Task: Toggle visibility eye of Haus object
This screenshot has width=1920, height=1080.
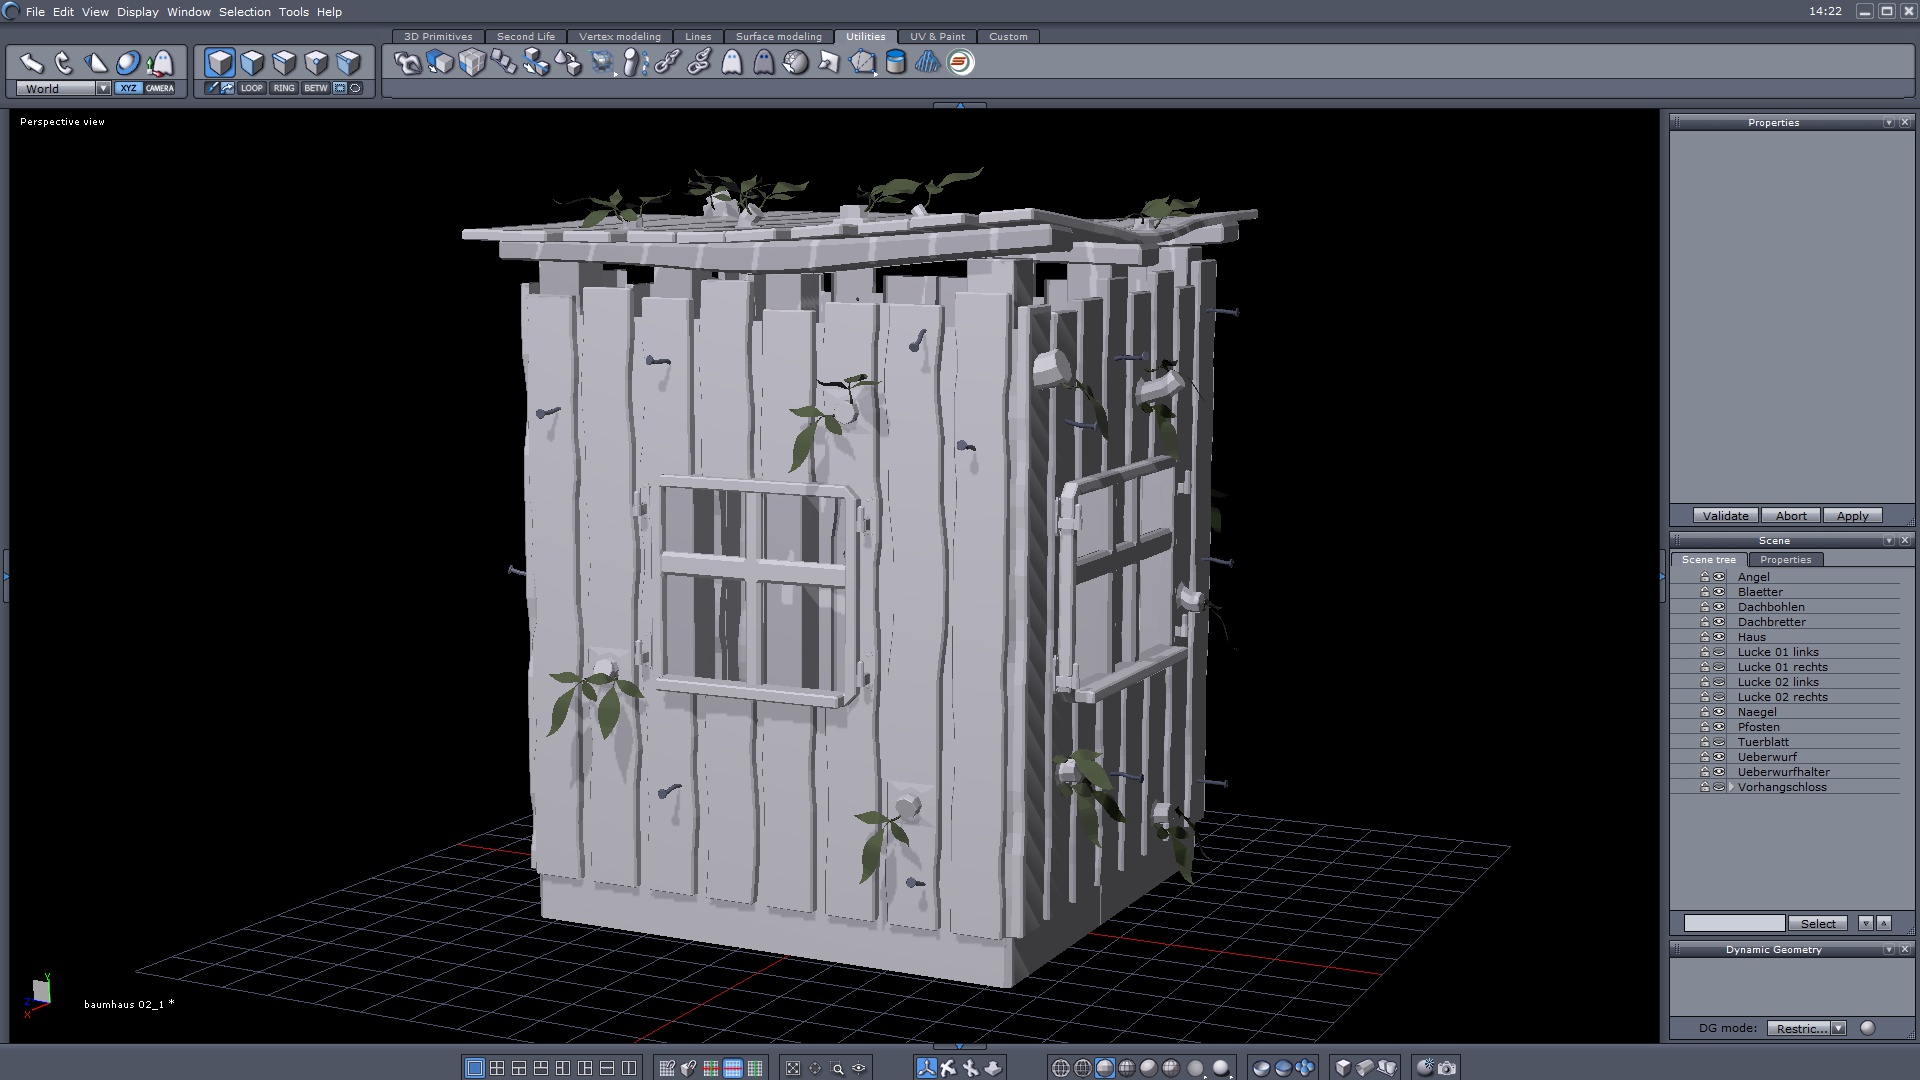Action: [1719, 637]
